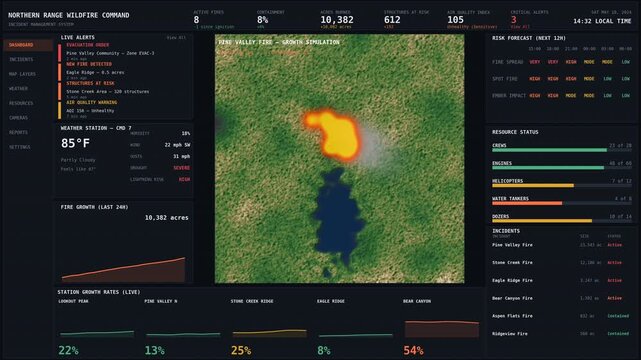
Task: Click View All in Live Alerts
Action: [x=176, y=38]
